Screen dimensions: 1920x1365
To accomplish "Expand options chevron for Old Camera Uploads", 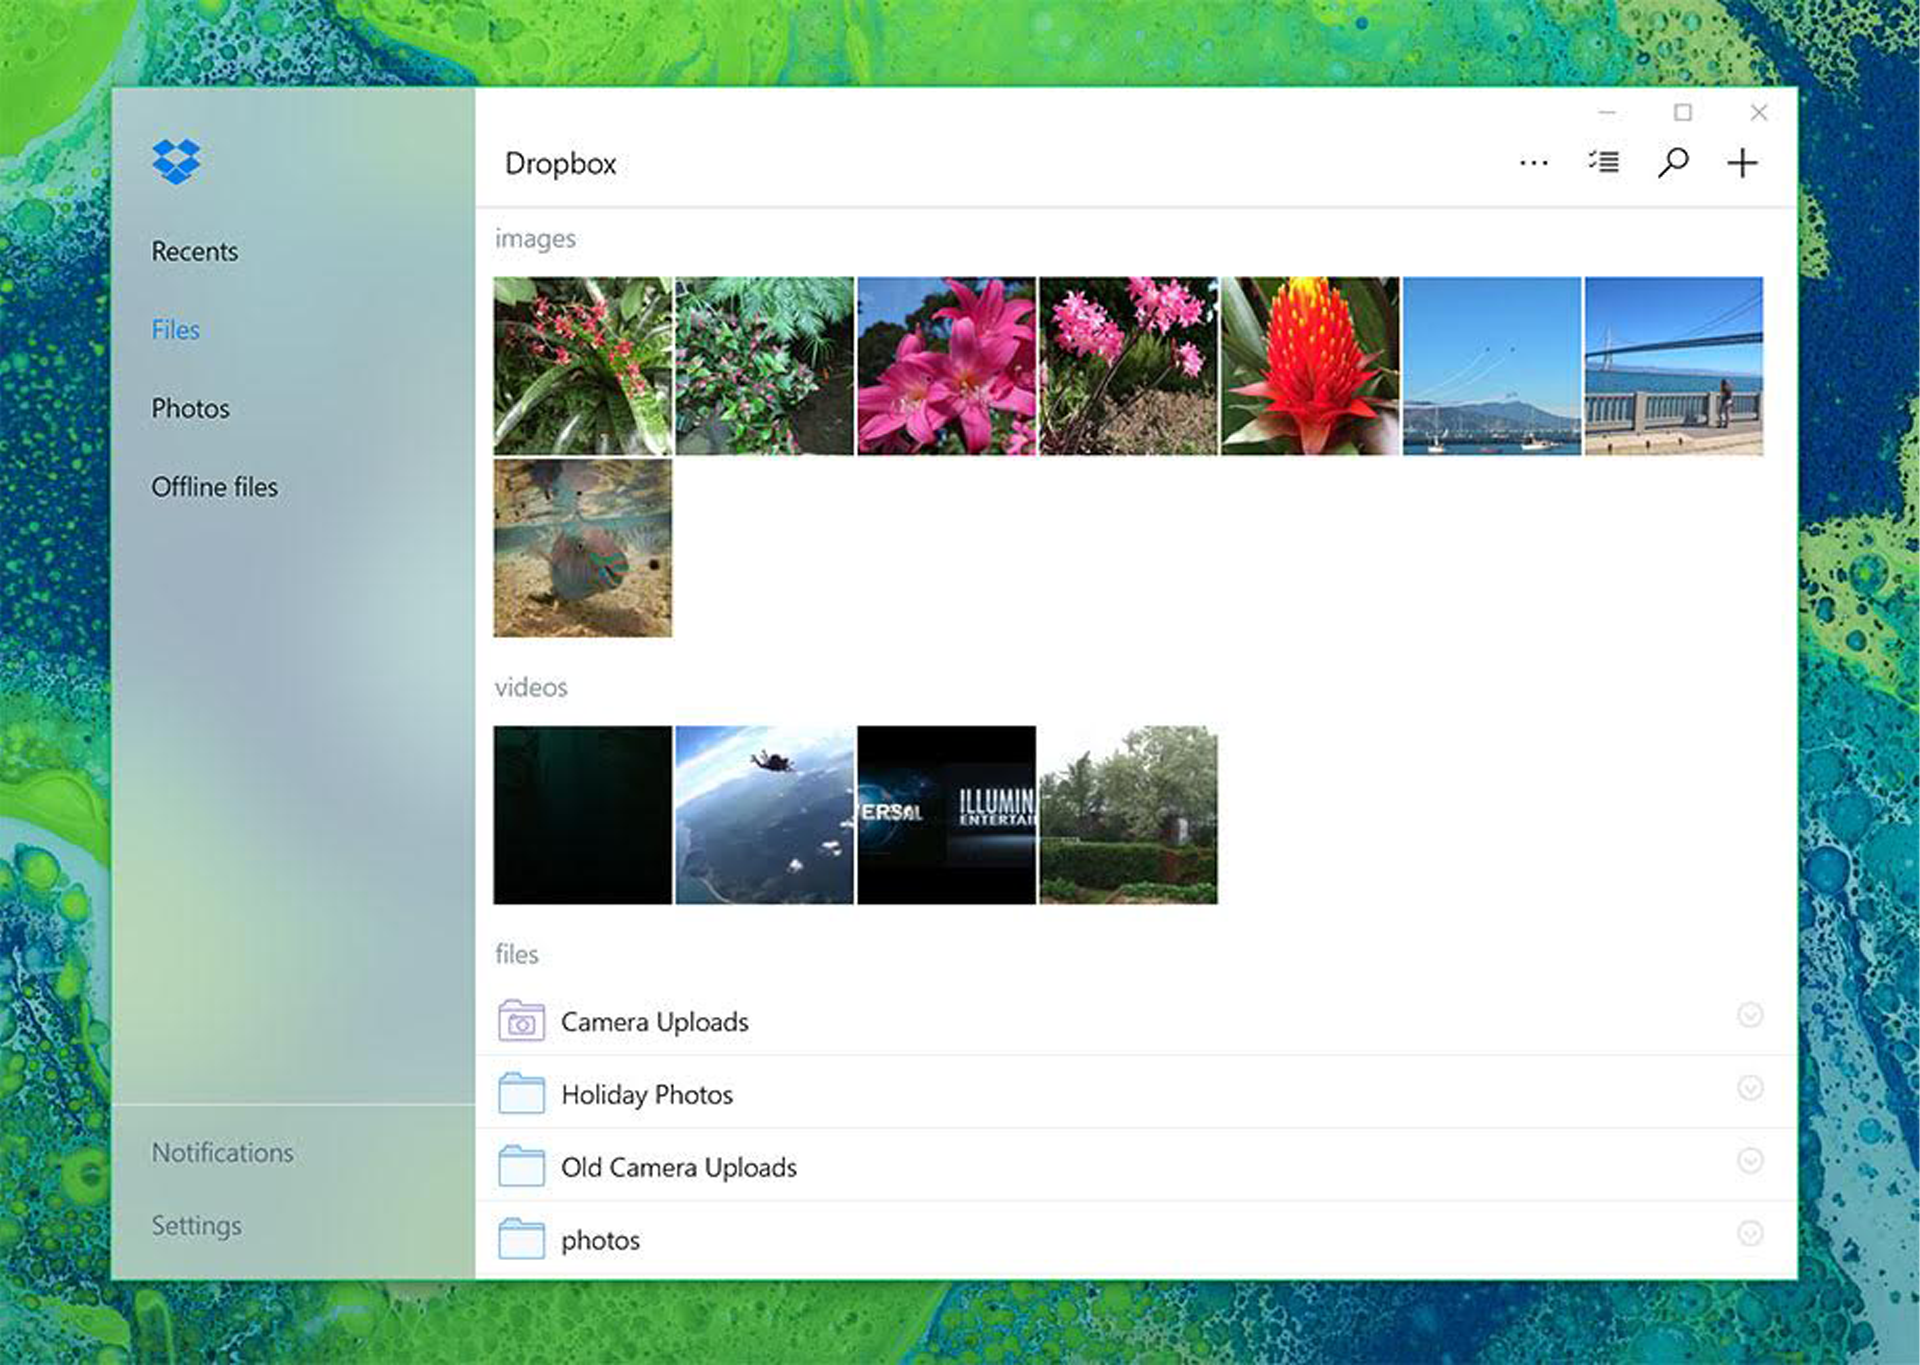I will pos(1749,1161).
